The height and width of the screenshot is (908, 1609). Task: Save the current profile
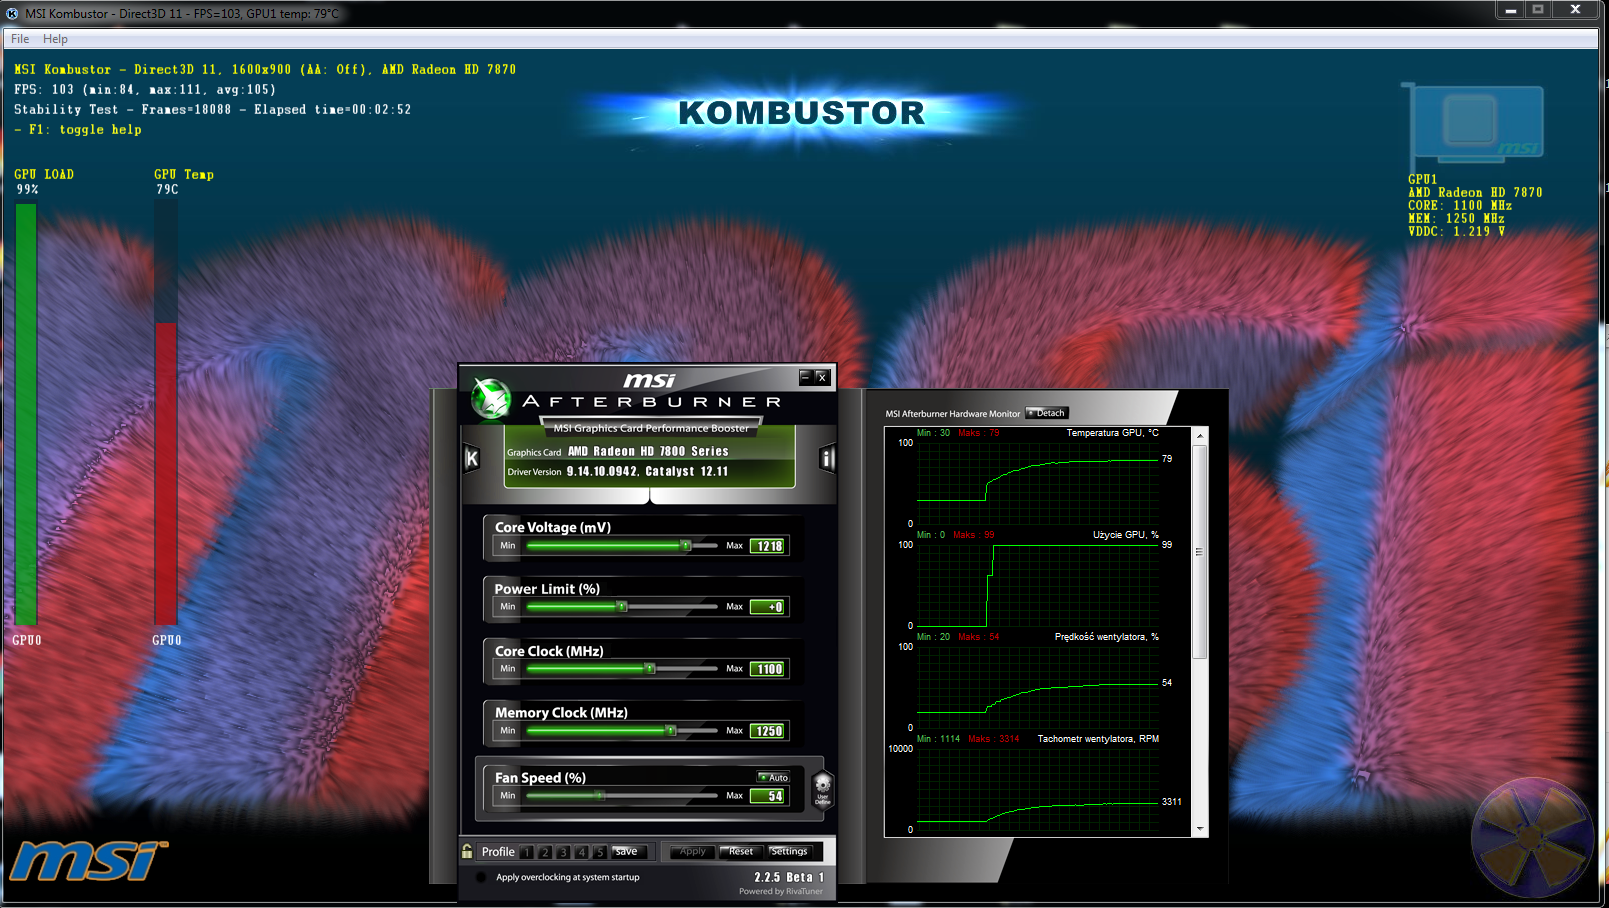pyautogui.click(x=627, y=852)
